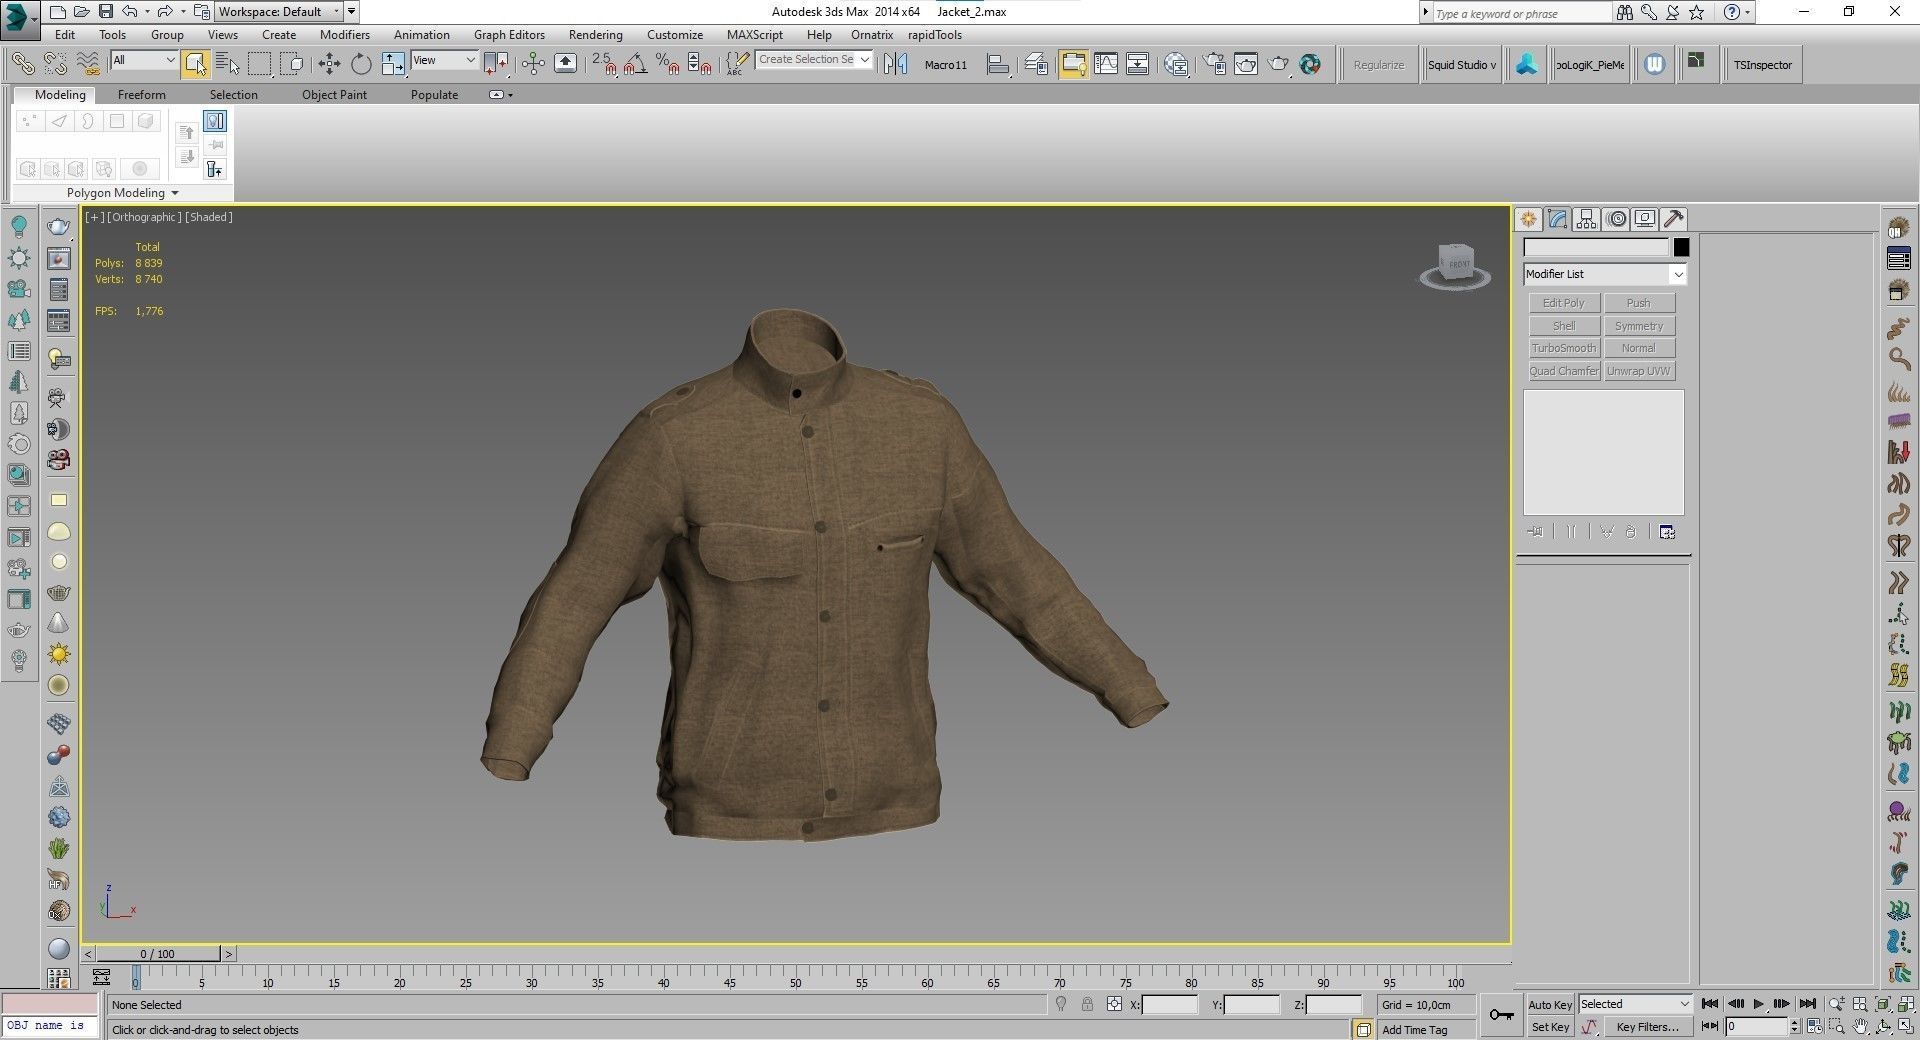
Task: Open the Curve Editor
Action: click(1106, 64)
